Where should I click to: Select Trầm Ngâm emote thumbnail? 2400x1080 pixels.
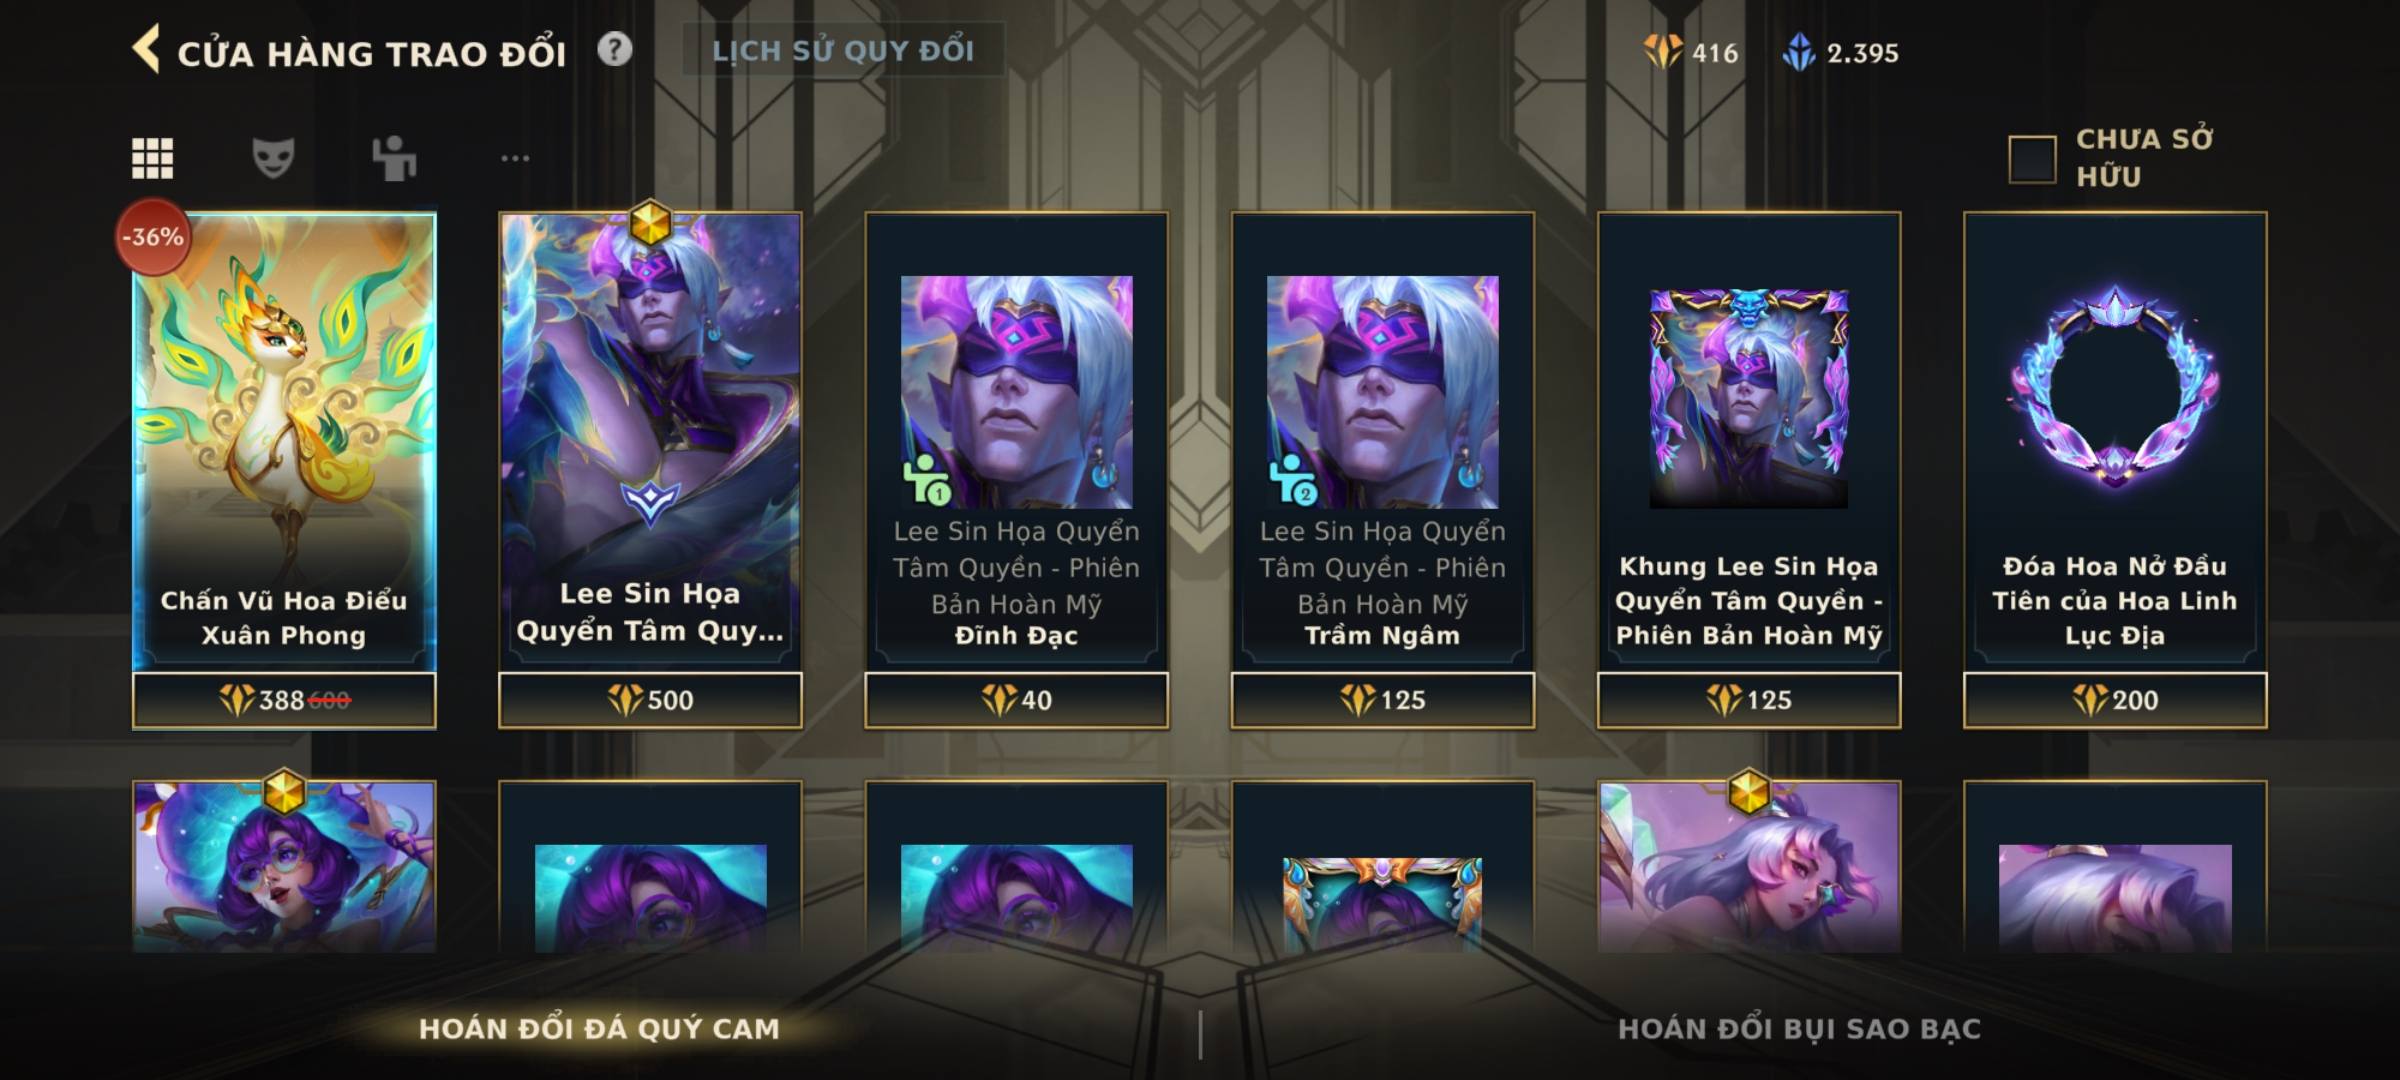[1382, 392]
